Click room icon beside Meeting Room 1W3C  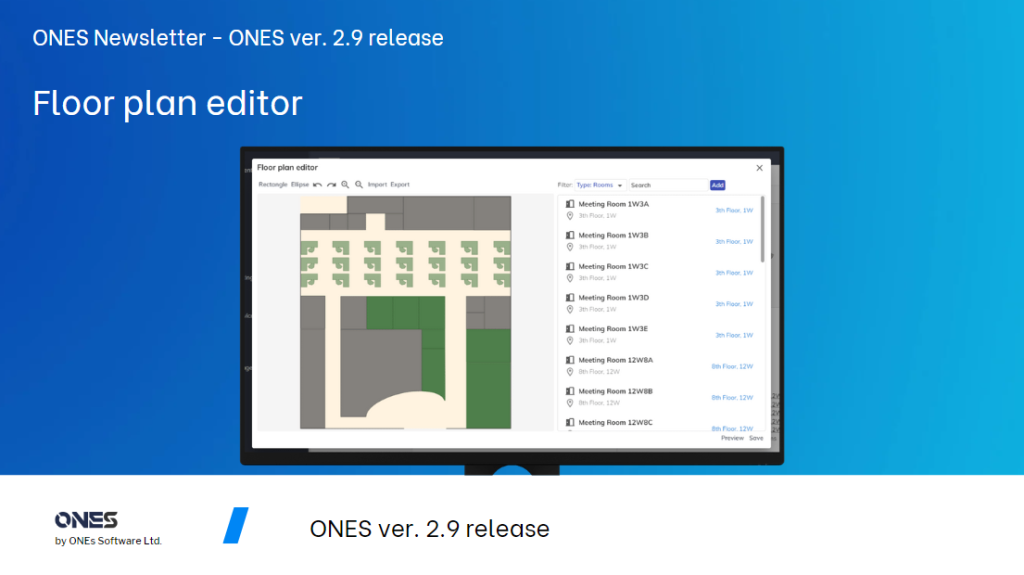coord(570,267)
